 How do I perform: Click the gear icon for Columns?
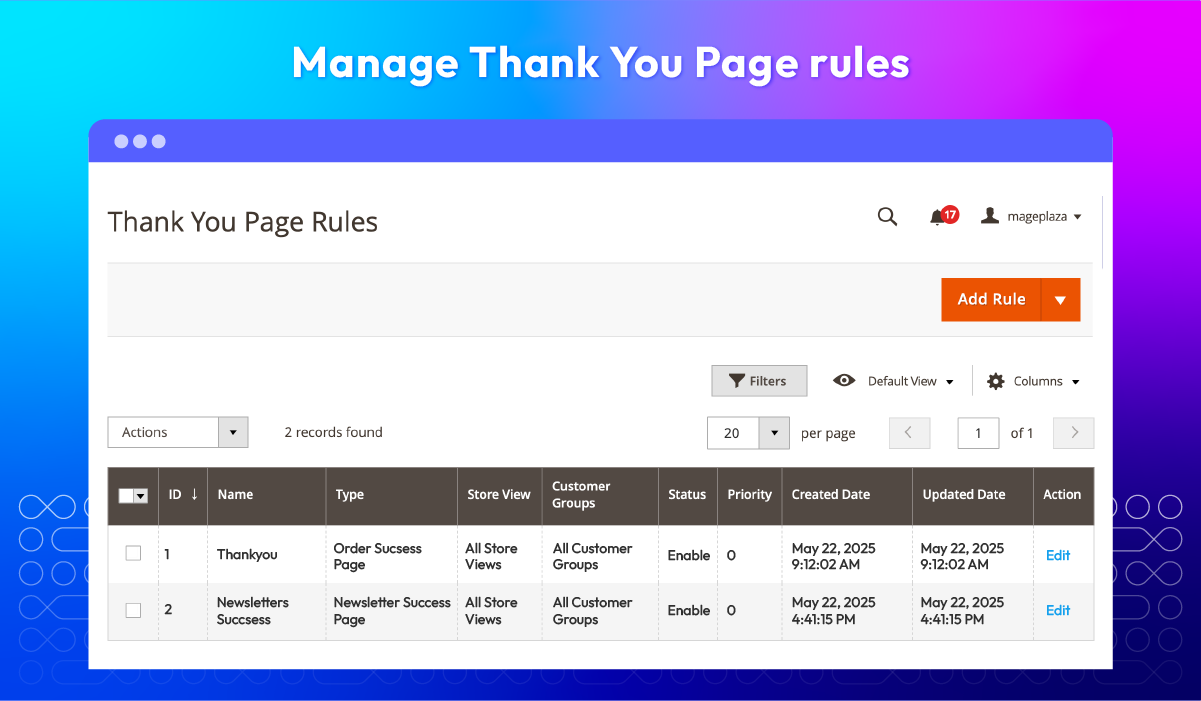pyautogui.click(x=995, y=381)
